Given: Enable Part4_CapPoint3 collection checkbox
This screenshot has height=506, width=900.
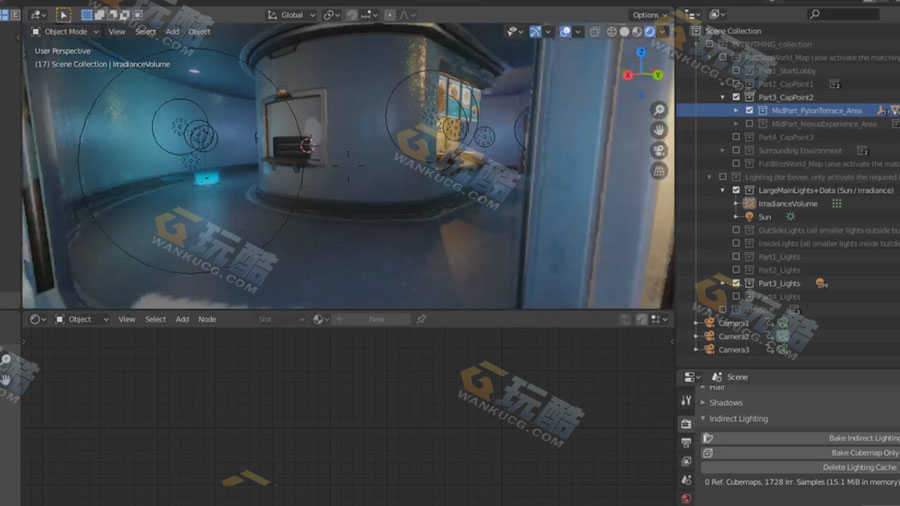Looking at the screenshot, I should pos(736,137).
